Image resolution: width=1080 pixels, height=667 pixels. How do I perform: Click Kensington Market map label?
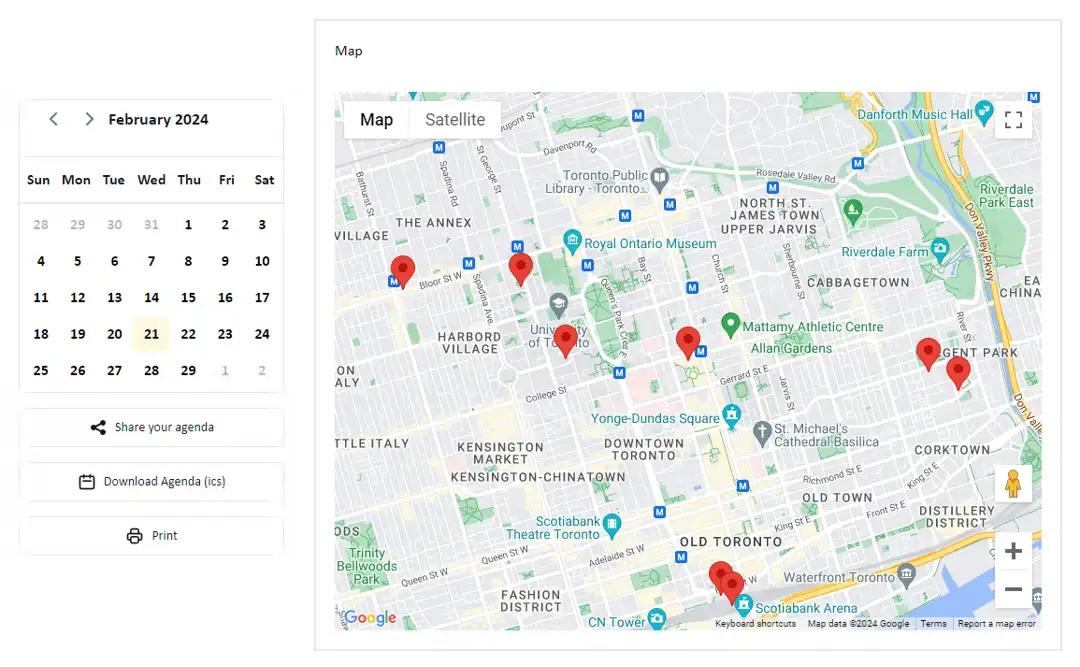pyautogui.click(x=500, y=453)
